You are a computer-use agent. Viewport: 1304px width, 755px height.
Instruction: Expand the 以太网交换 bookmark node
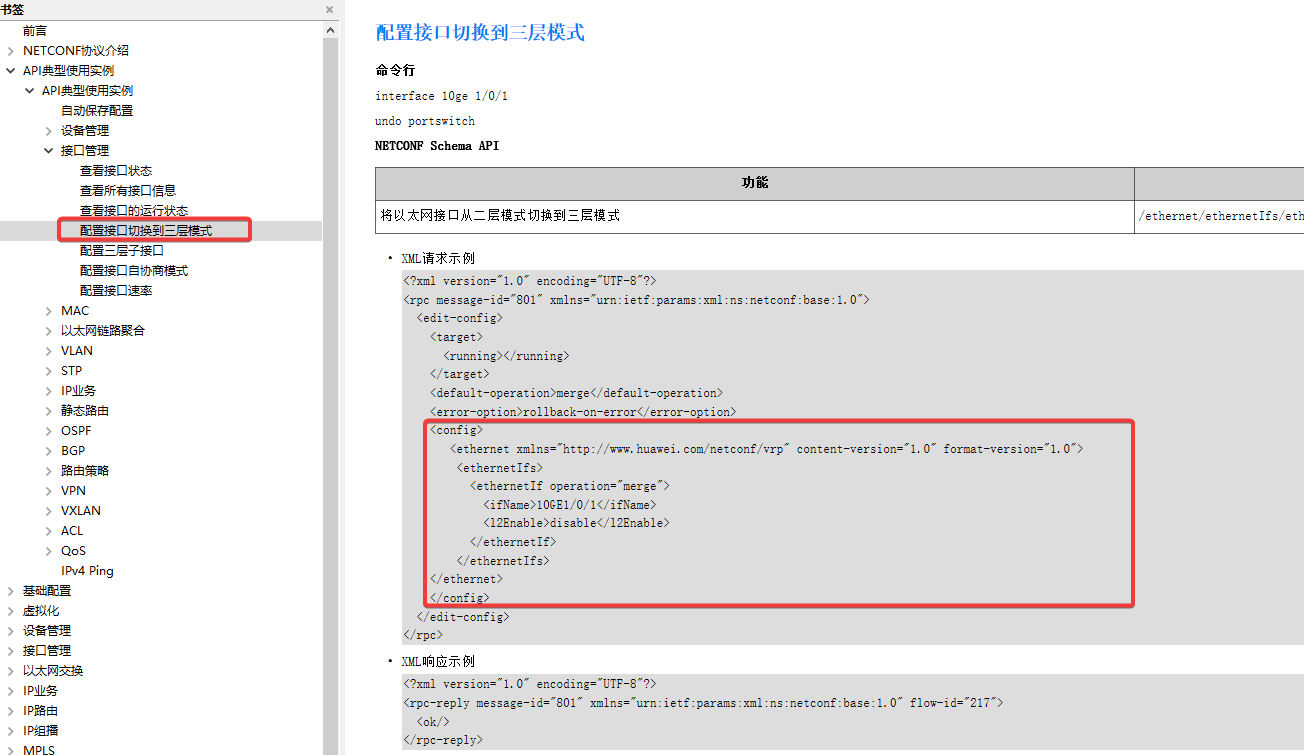[10, 671]
